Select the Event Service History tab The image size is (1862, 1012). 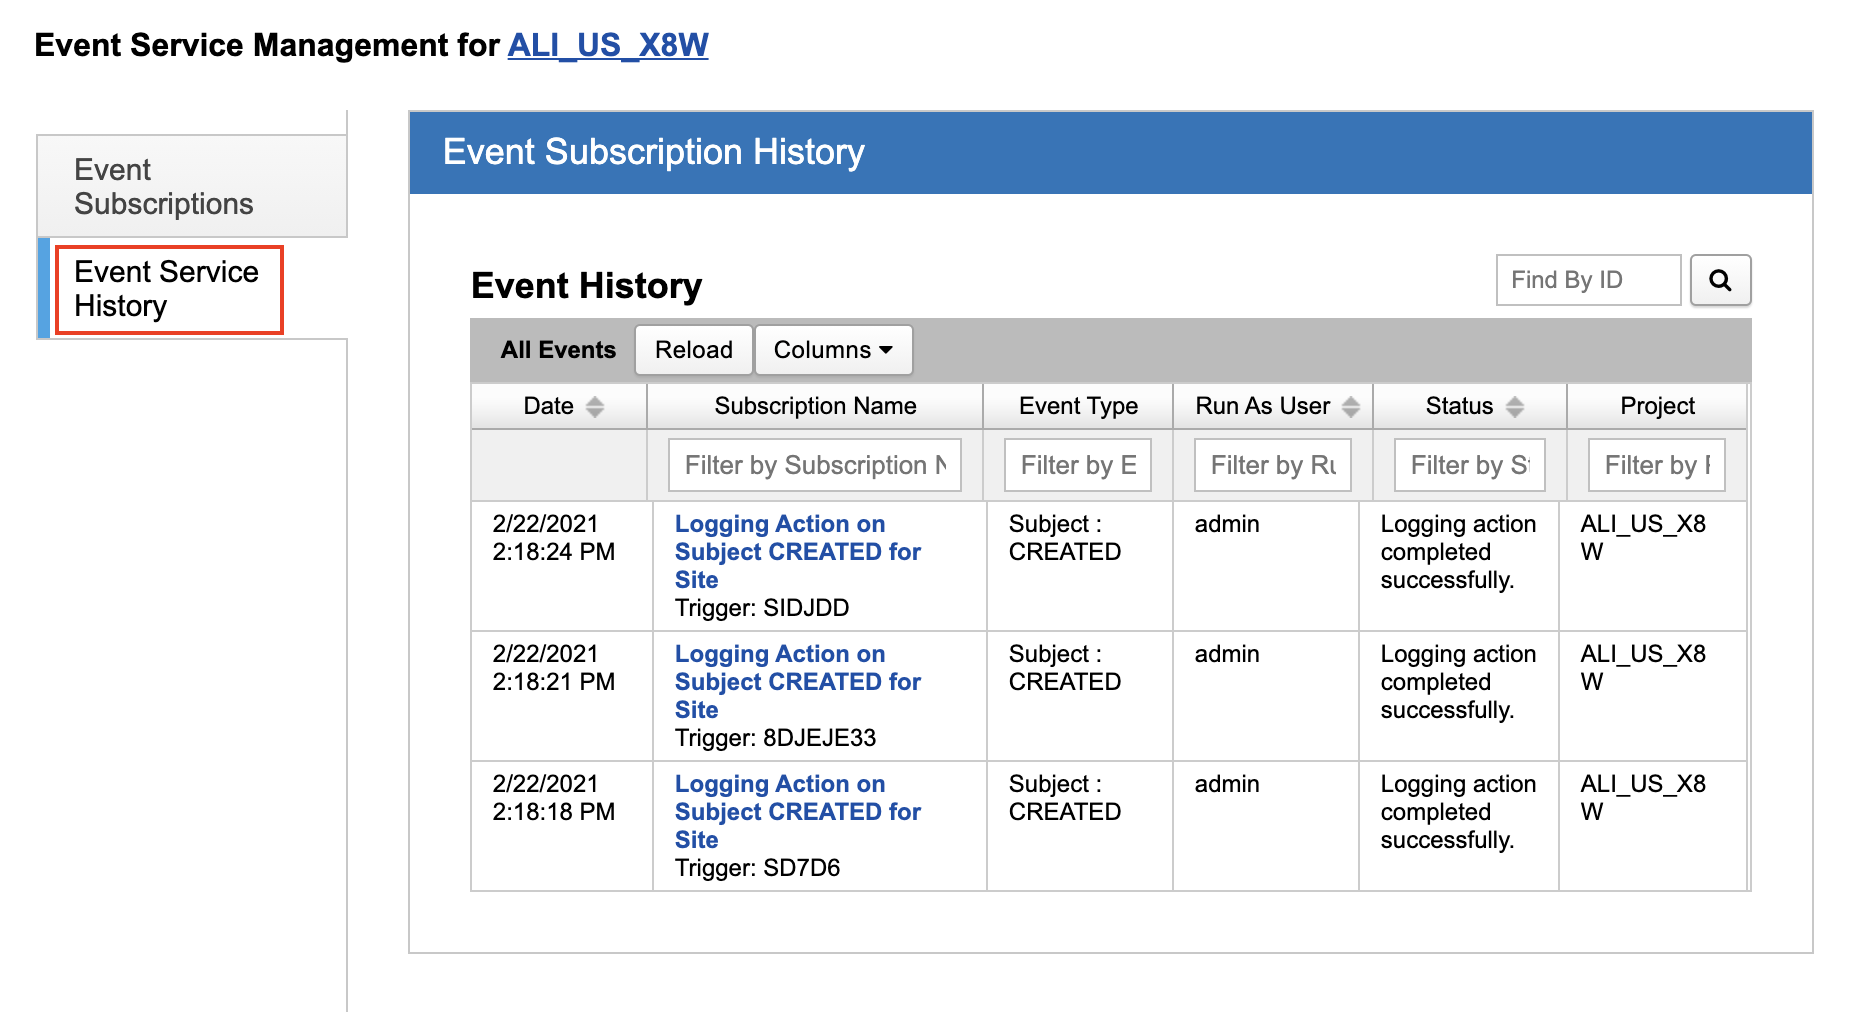[x=167, y=289]
